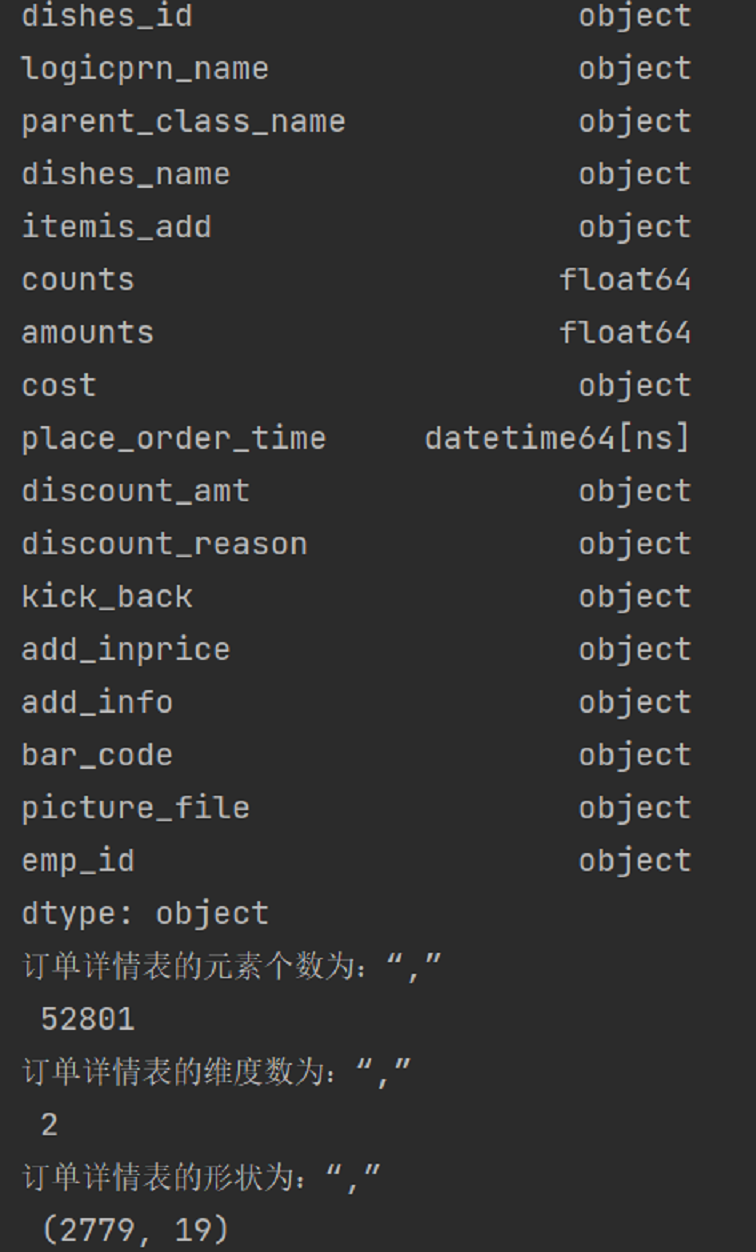Select the place_order_time column name
The image size is (756, 1252).
[x=173, y=438]
